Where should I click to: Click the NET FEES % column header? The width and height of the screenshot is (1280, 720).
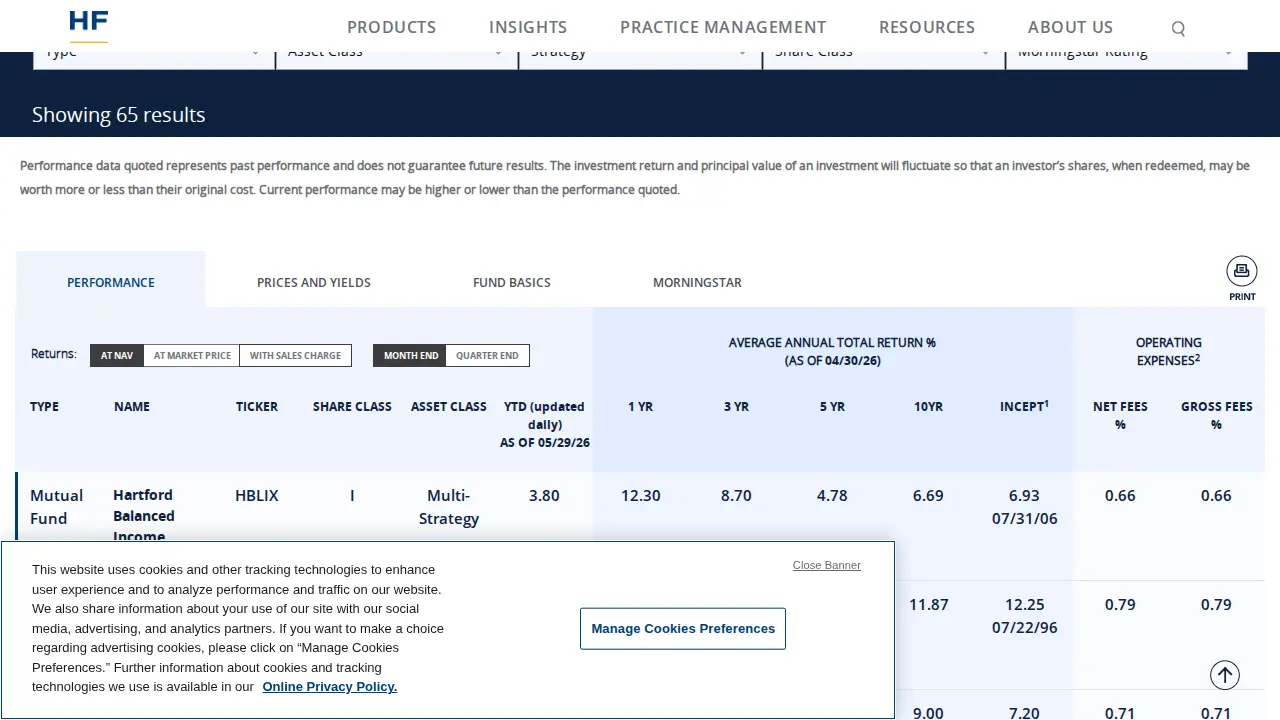(1120, 415)
